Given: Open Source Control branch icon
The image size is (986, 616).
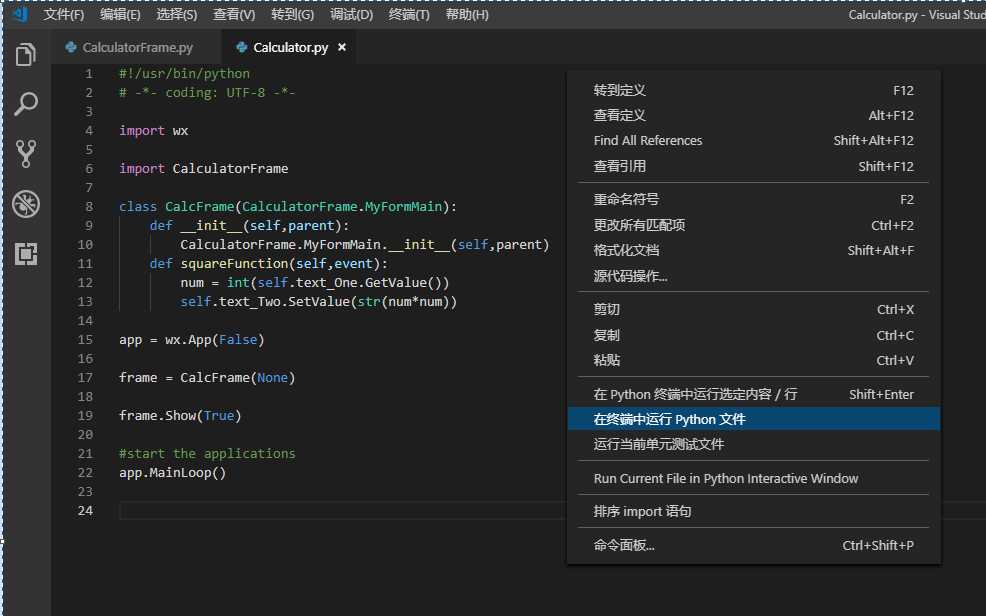Looking at the screenshot, I should [26, 153].
